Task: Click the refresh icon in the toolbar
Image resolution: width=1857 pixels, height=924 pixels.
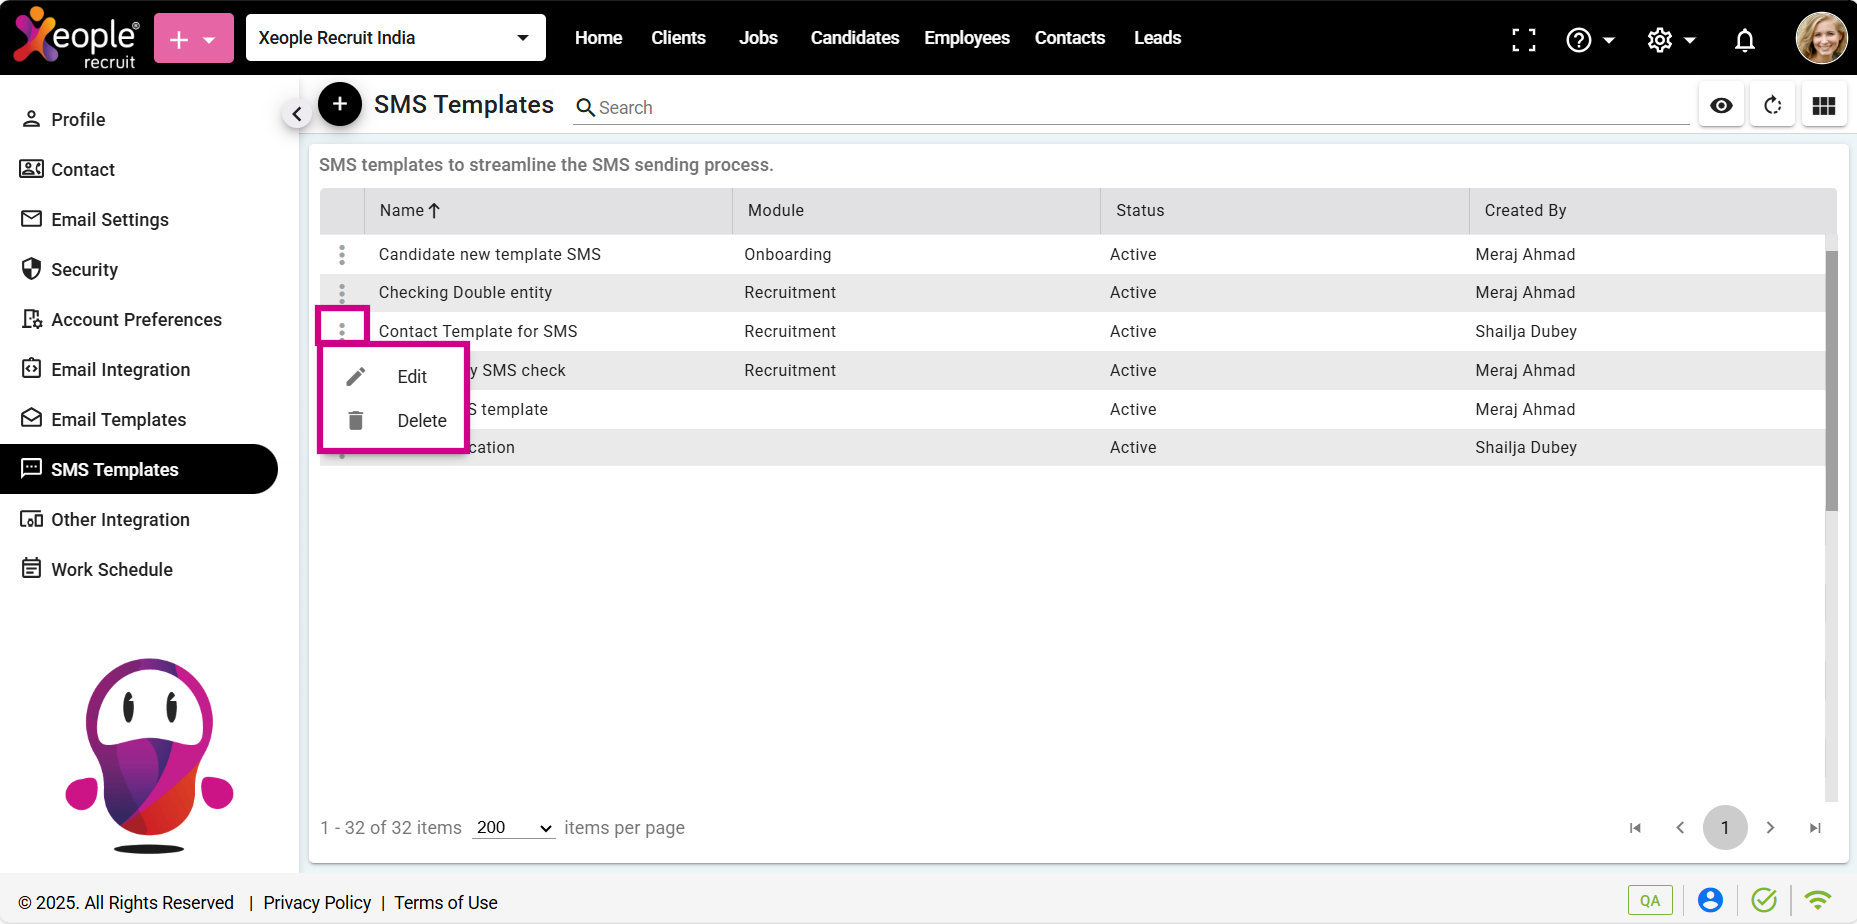Action: pyautogui.click(x=1773, y=105)
